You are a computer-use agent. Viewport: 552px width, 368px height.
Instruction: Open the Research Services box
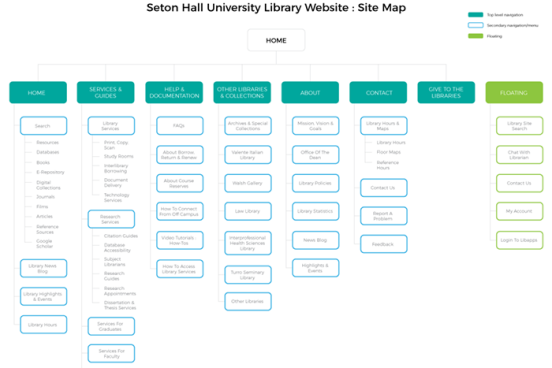(x=111, y=219)
